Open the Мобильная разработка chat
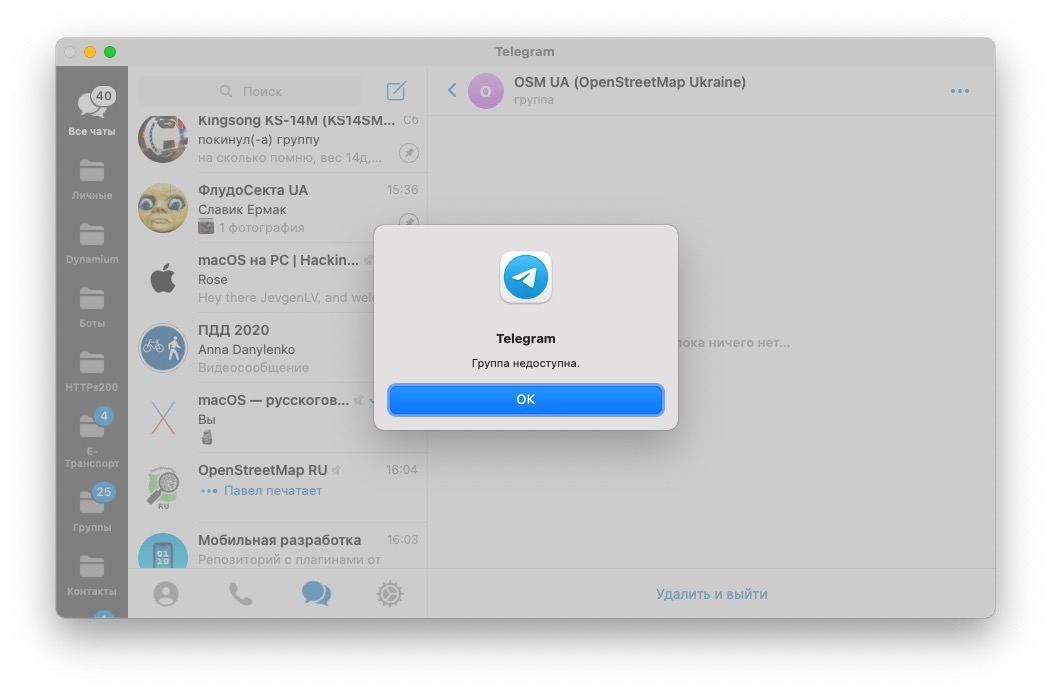Screen dimensions: 1051x692 click(277, 546)
